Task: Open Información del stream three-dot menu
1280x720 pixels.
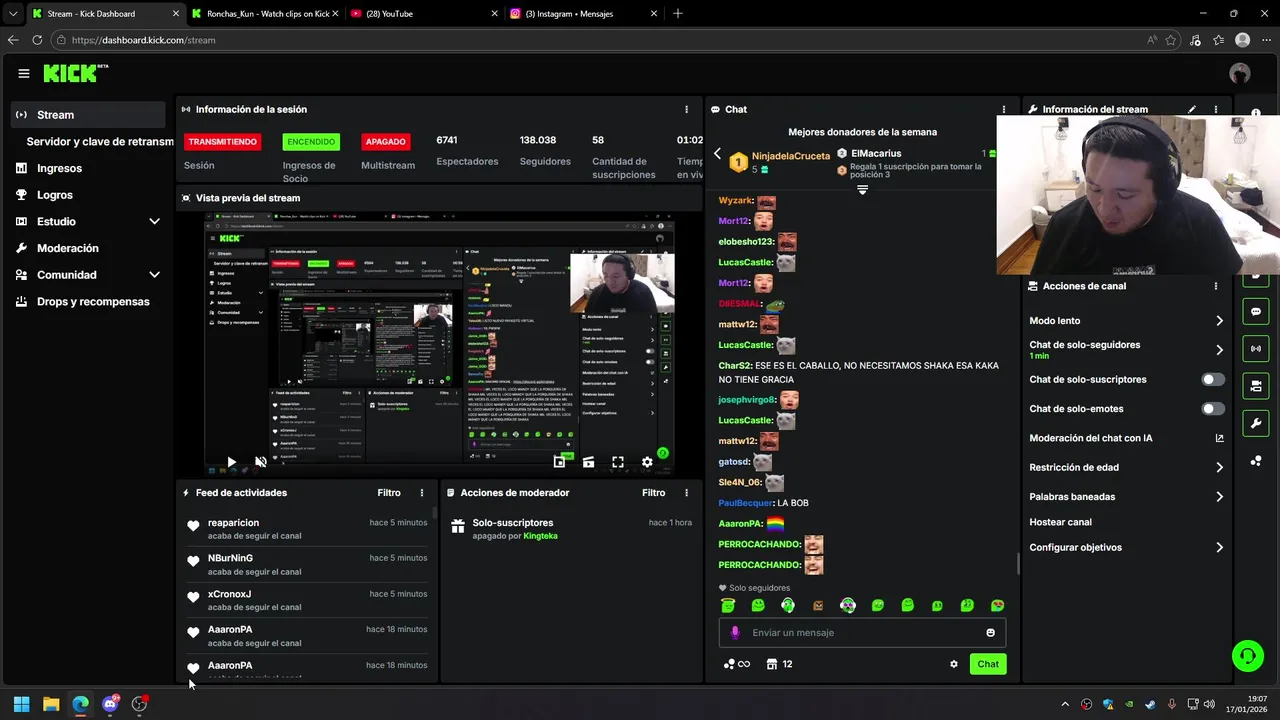Action: click(x=1216, y=109)
